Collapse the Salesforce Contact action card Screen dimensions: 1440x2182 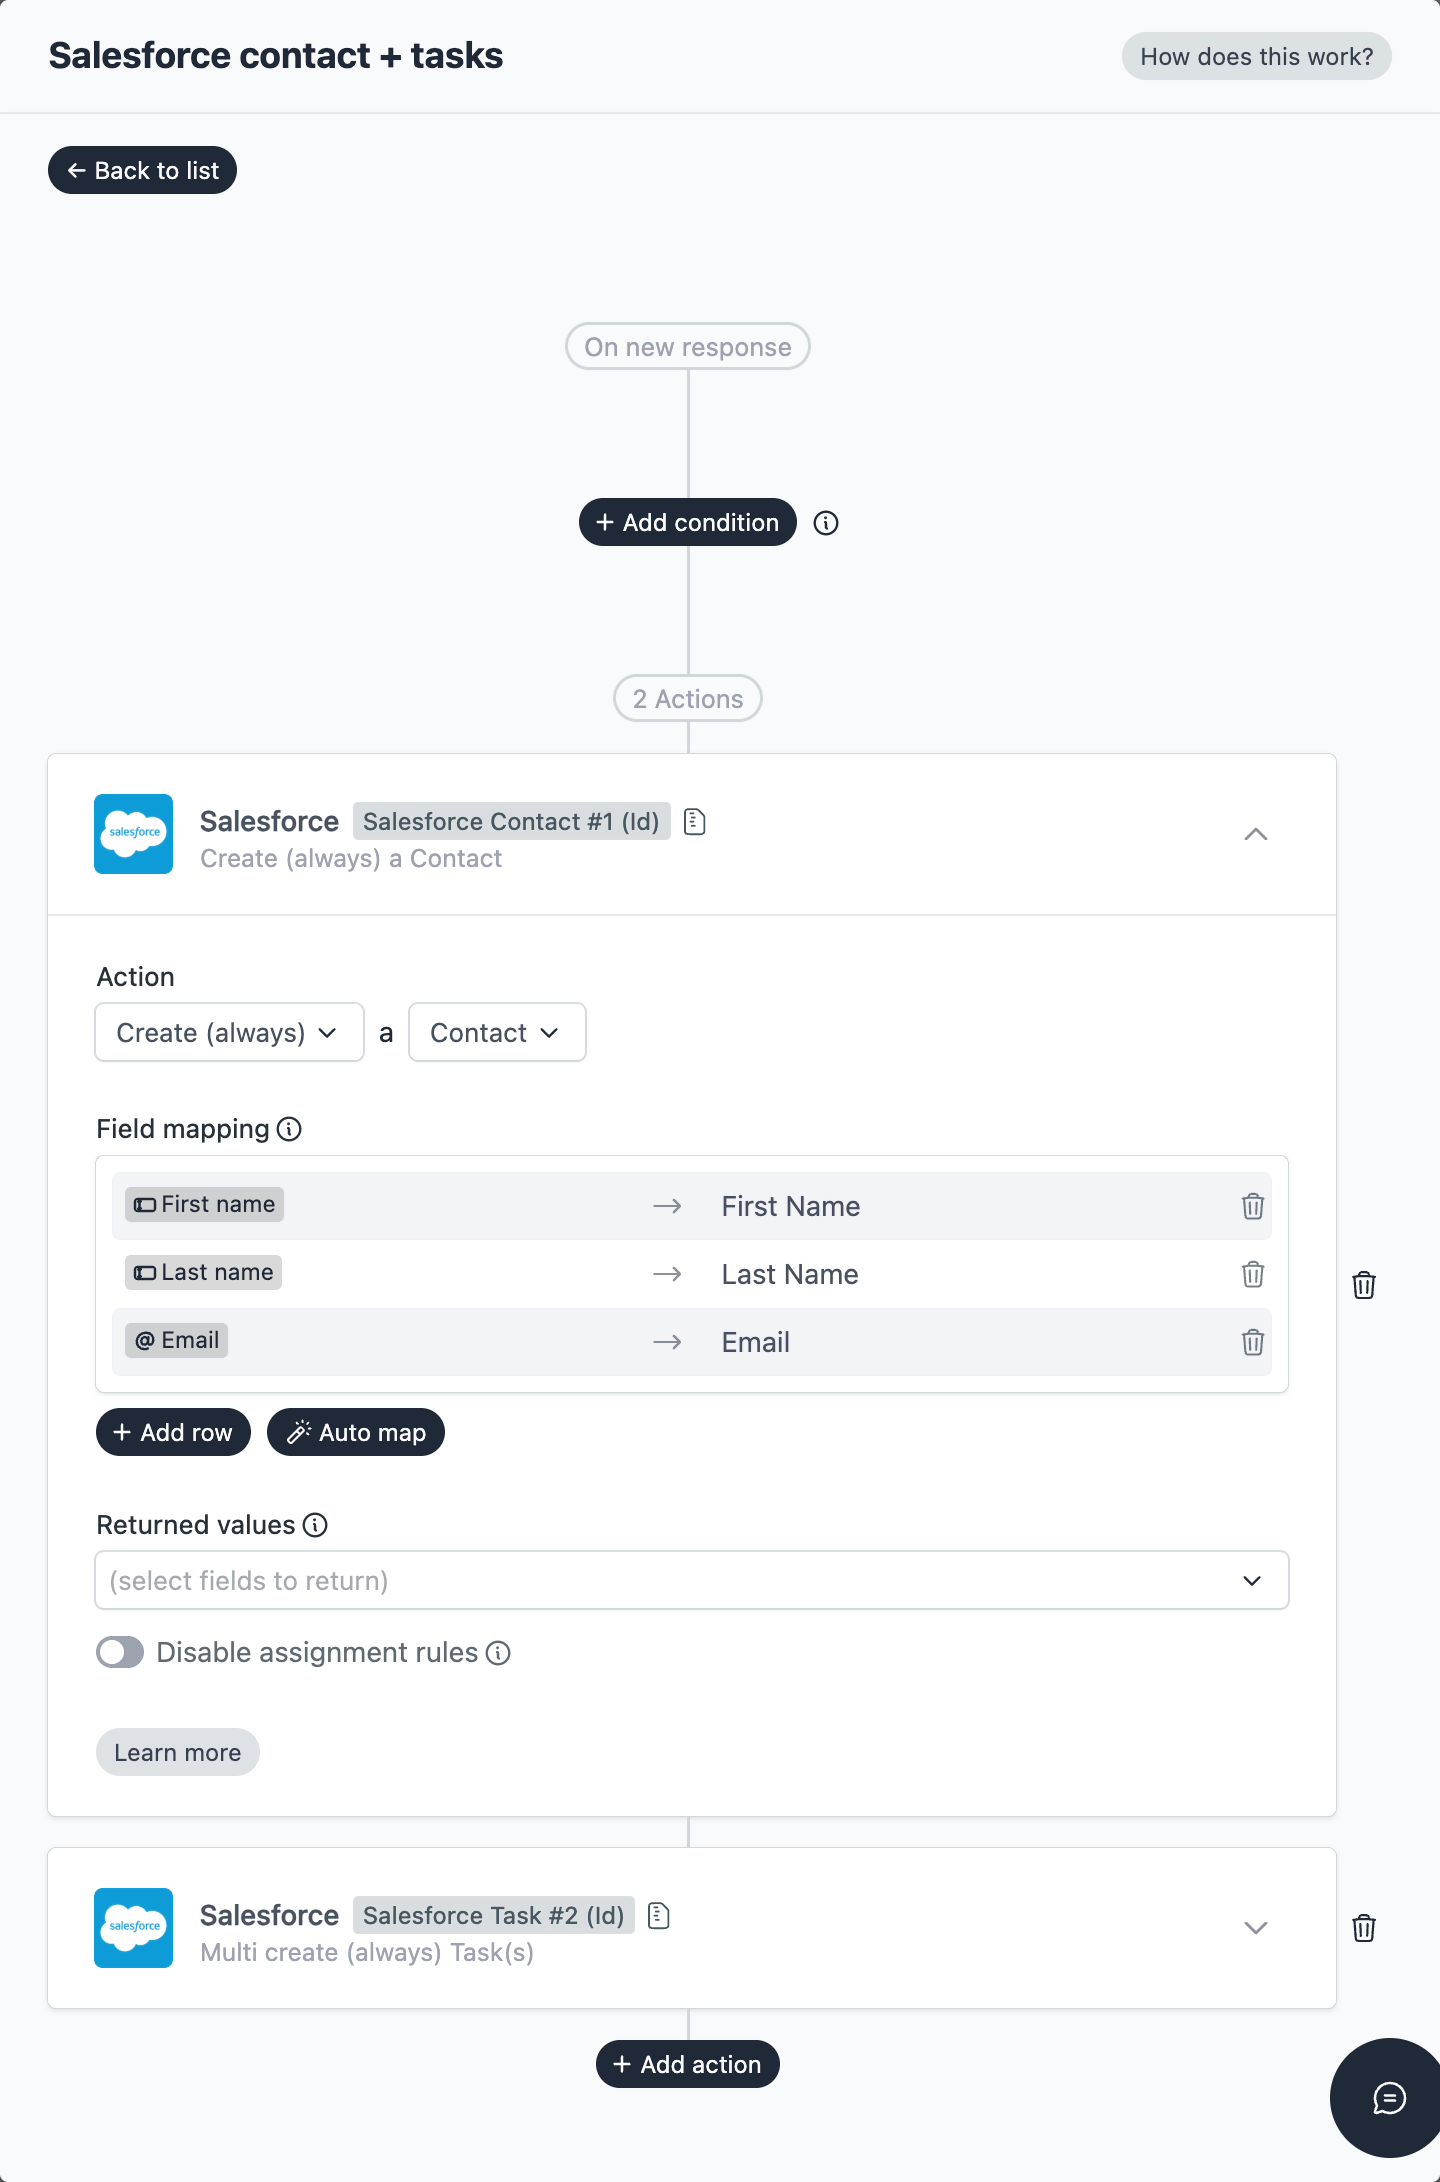tap(1256, 834)
